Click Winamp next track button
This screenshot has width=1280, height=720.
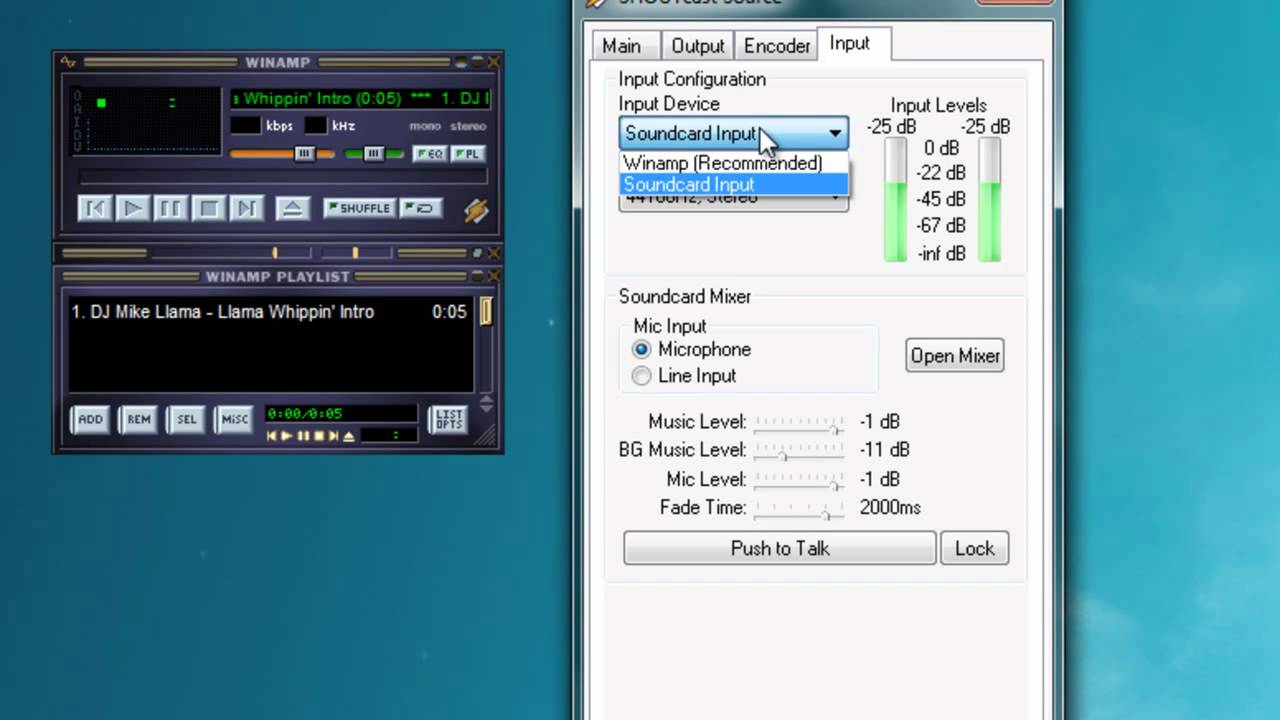[246, 208]
